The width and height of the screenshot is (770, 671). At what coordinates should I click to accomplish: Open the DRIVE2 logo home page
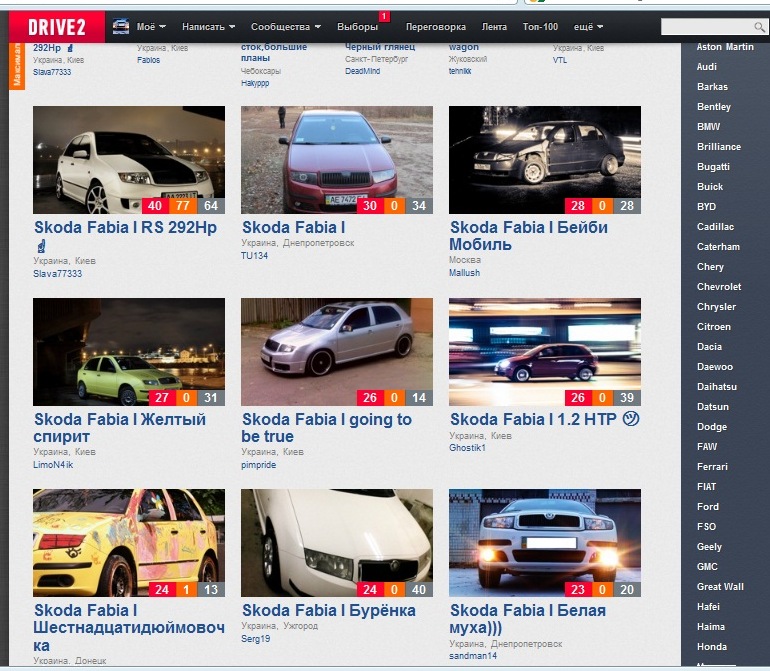(x=56, y=27)
